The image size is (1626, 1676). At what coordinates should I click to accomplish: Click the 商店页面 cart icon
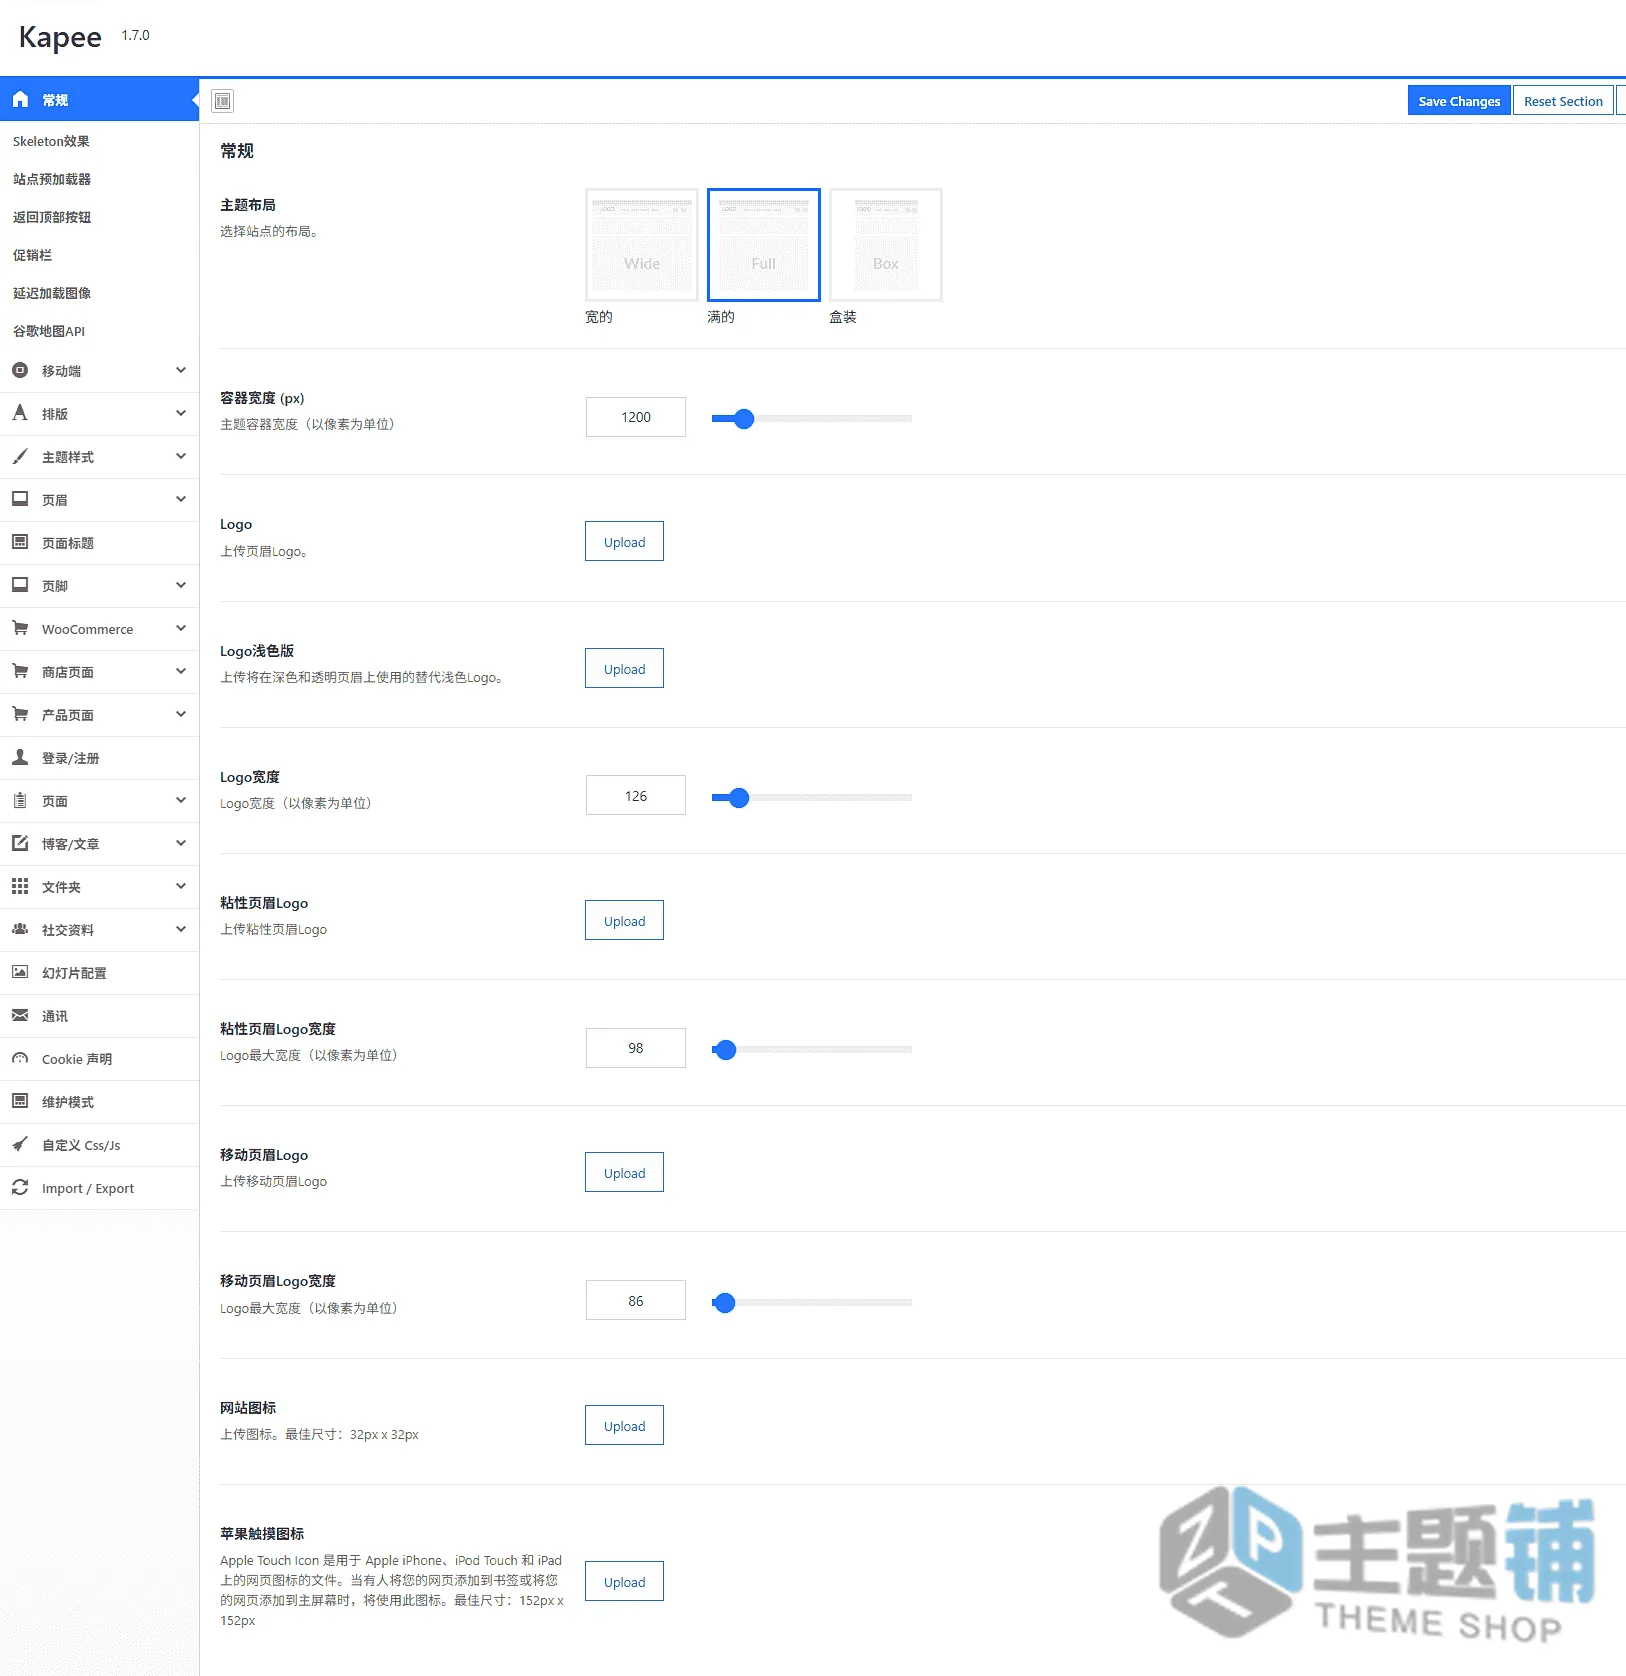[x=20, y=671]
